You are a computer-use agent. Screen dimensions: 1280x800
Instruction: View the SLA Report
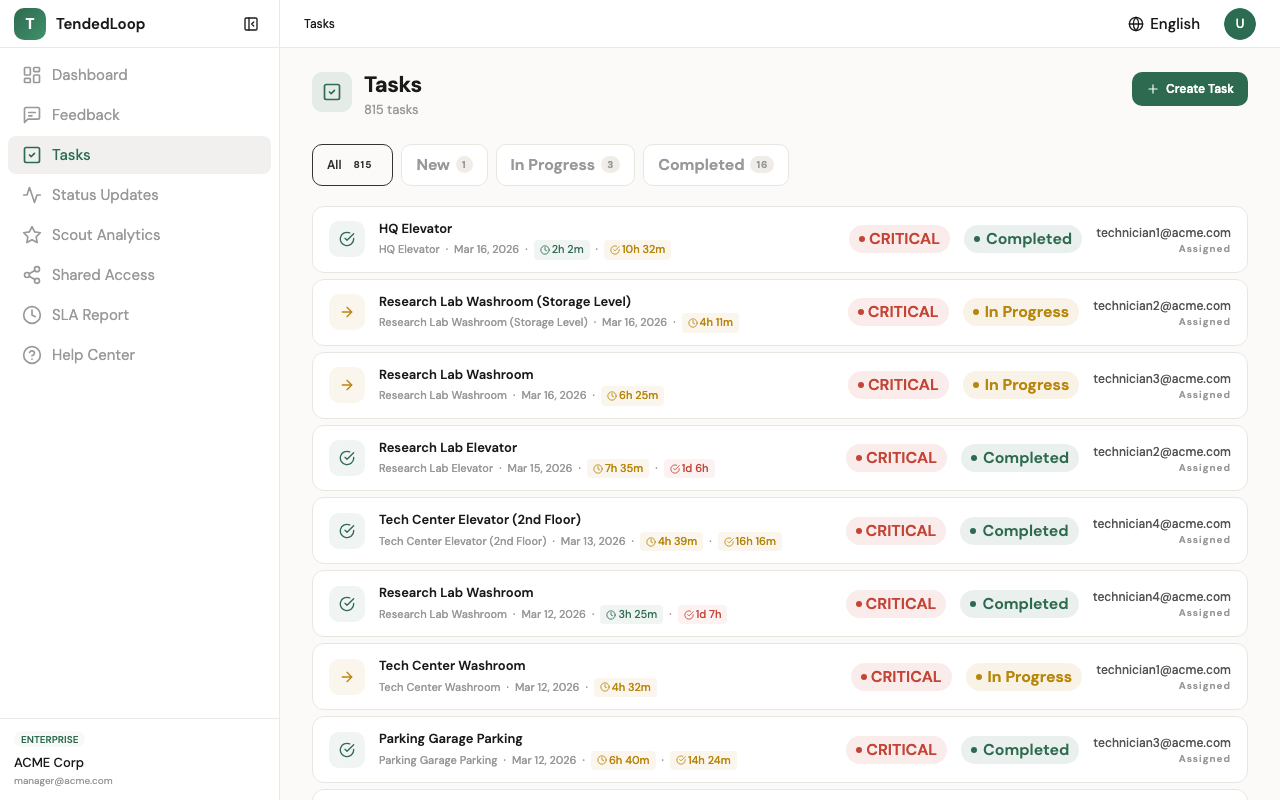pos(90,315)
